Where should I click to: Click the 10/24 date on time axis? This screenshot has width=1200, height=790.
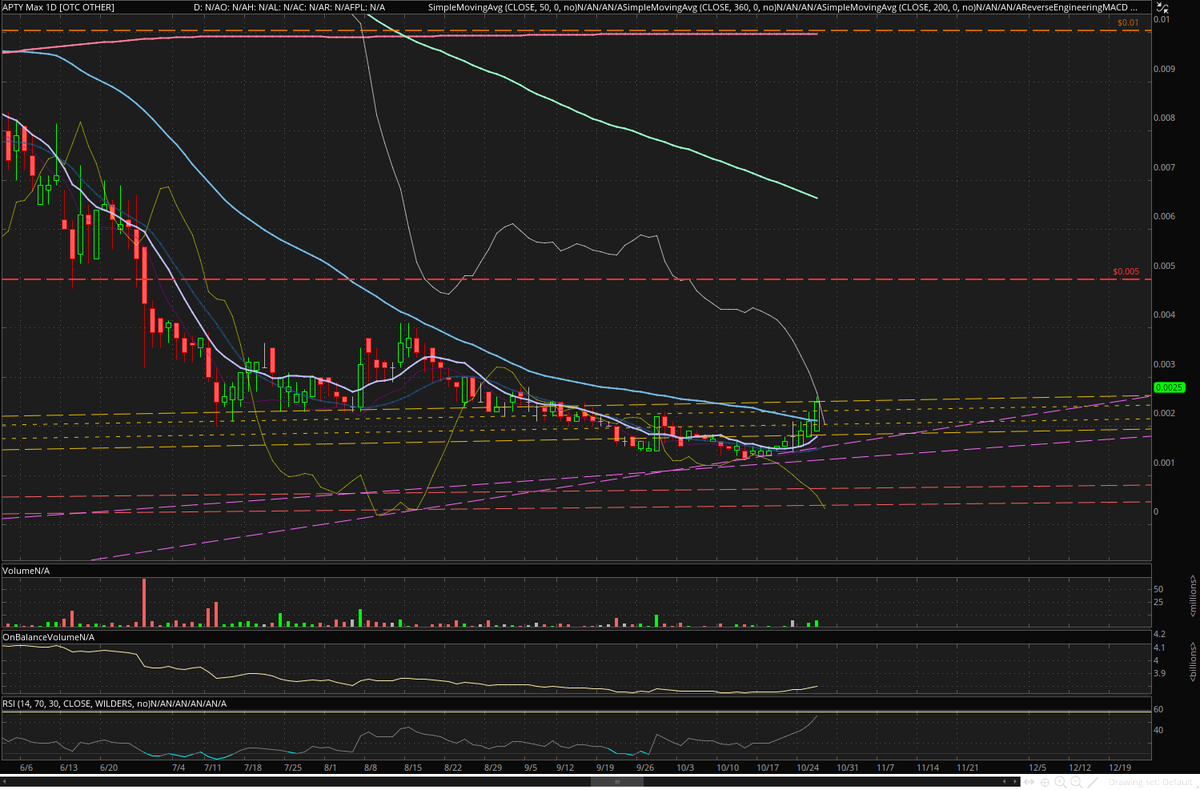tap(810, 766)
